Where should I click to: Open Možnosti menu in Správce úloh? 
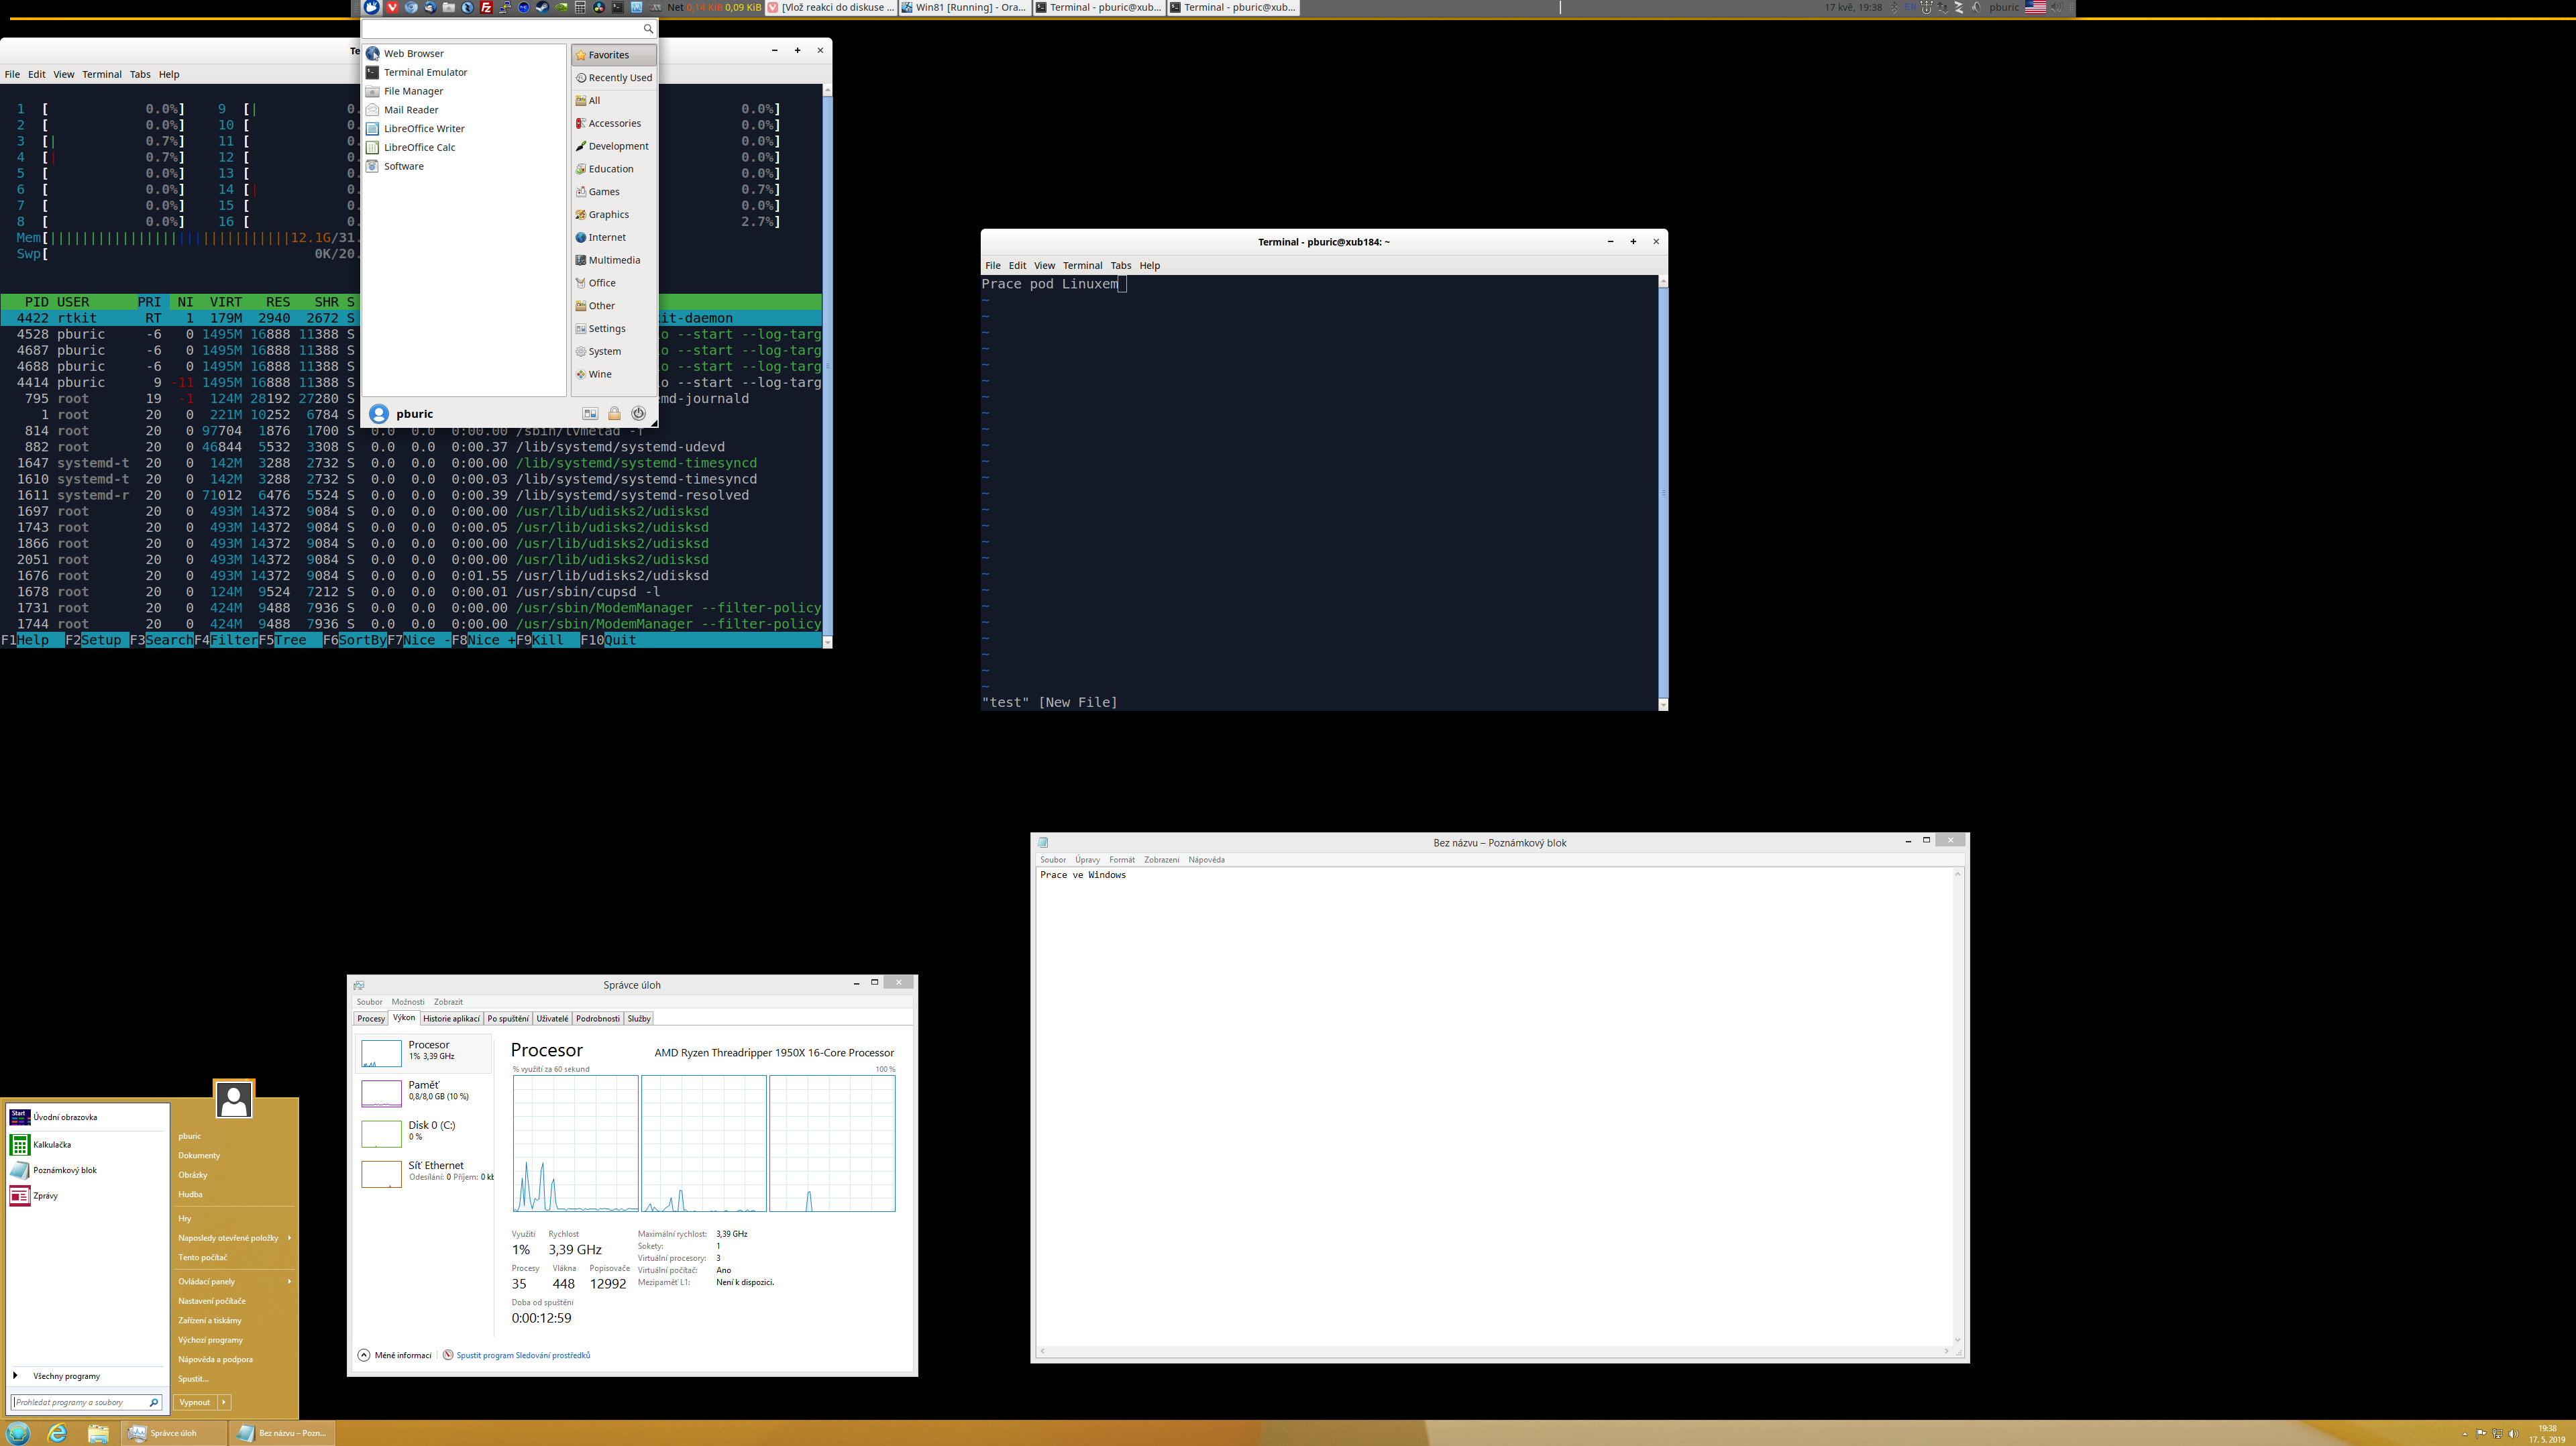coord(408,1002)
